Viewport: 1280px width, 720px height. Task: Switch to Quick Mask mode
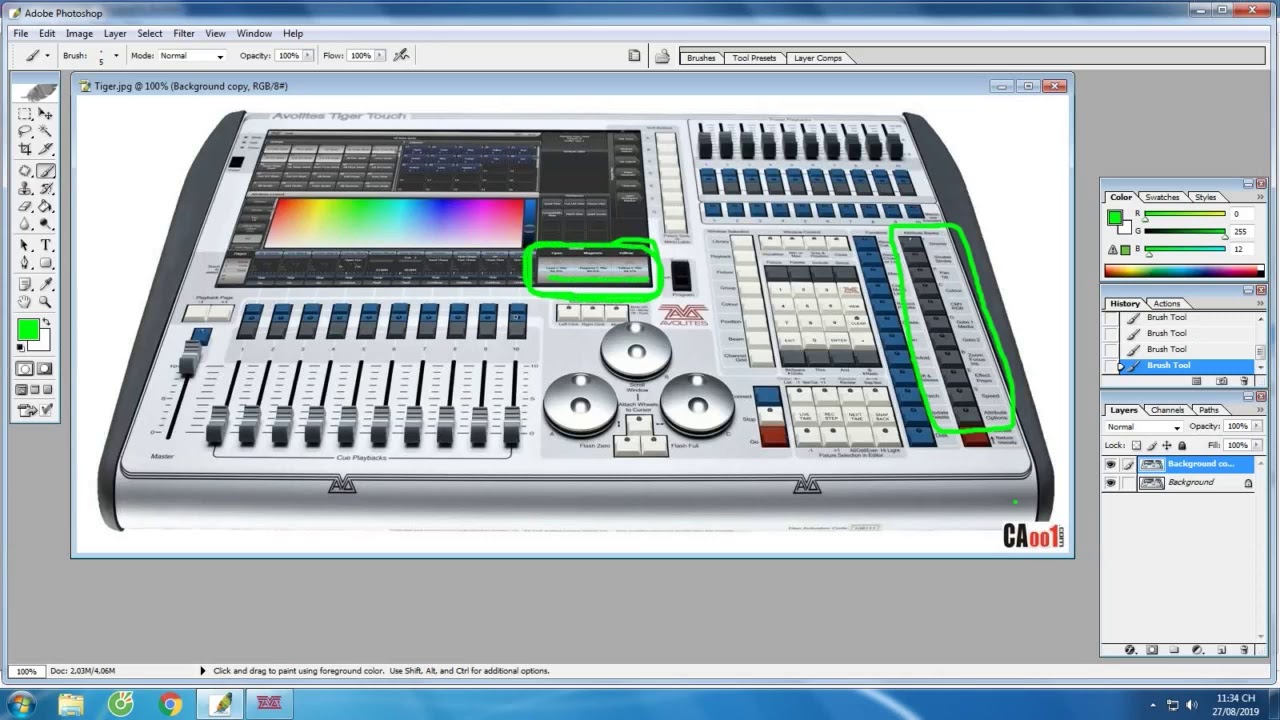click(x=45, y=369)
